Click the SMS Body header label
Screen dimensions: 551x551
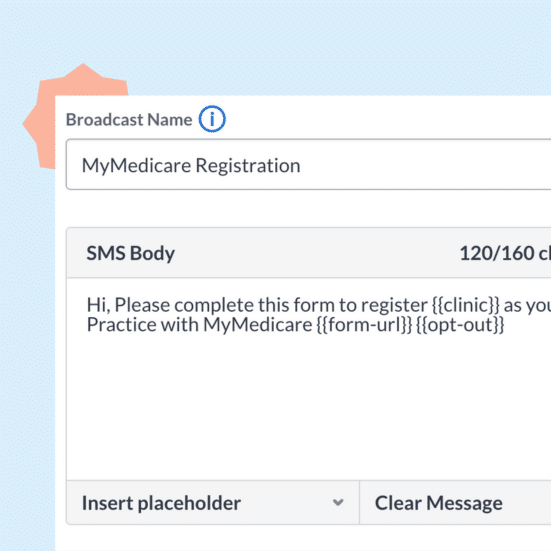(x=131, y=253)
